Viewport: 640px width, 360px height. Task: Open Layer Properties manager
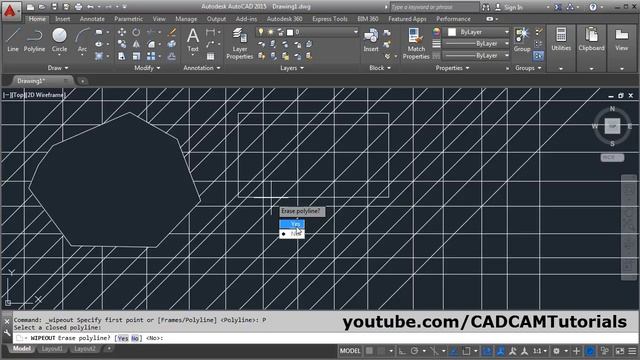[240, 44]
